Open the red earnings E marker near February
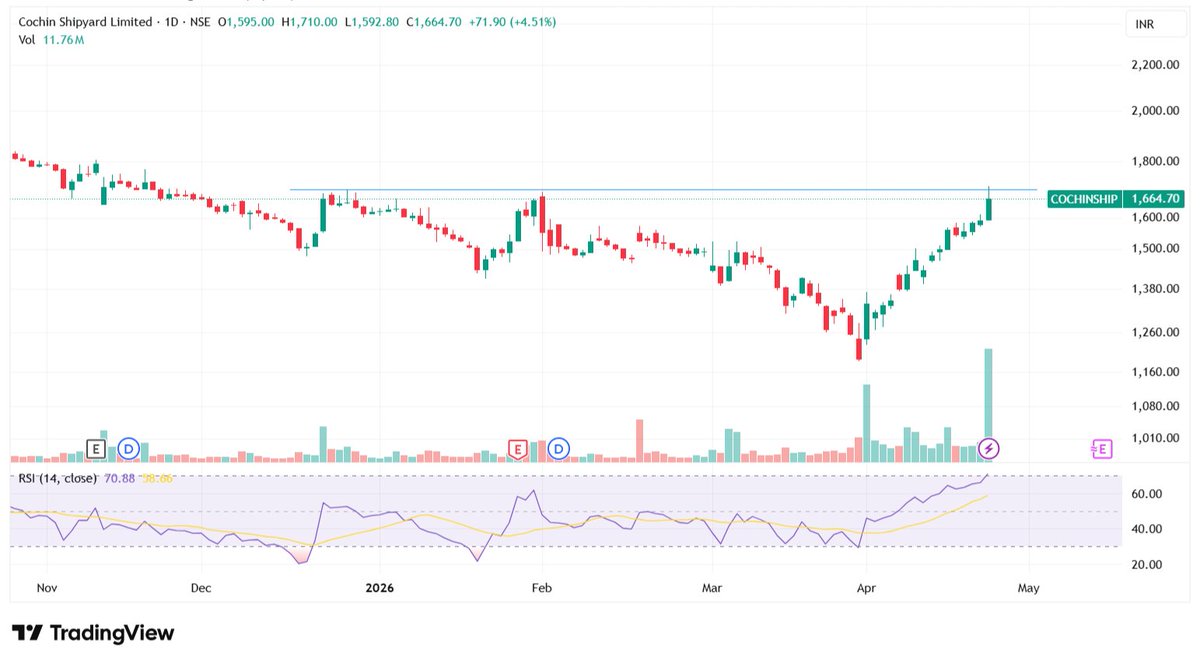This screenshot has height=664, width=1200. pyautogui.click(x=518, y=449)
